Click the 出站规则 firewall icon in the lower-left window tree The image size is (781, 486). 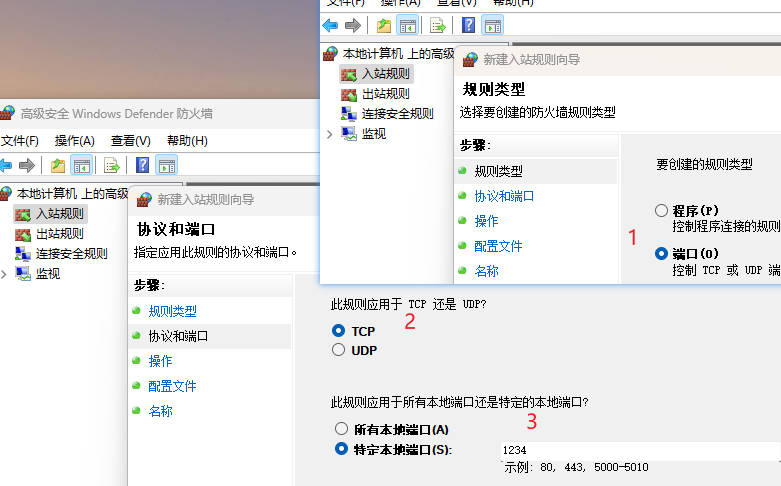[23, 234]
